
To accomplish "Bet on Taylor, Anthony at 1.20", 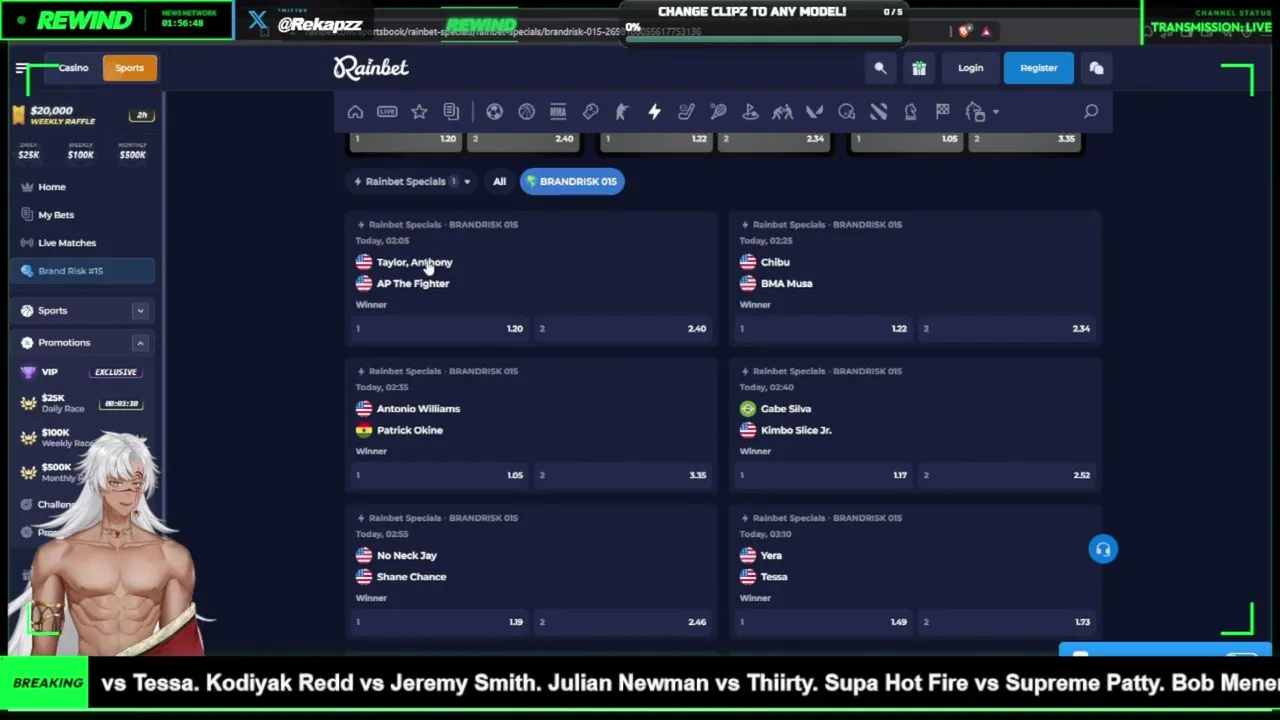I will point(440,329).
